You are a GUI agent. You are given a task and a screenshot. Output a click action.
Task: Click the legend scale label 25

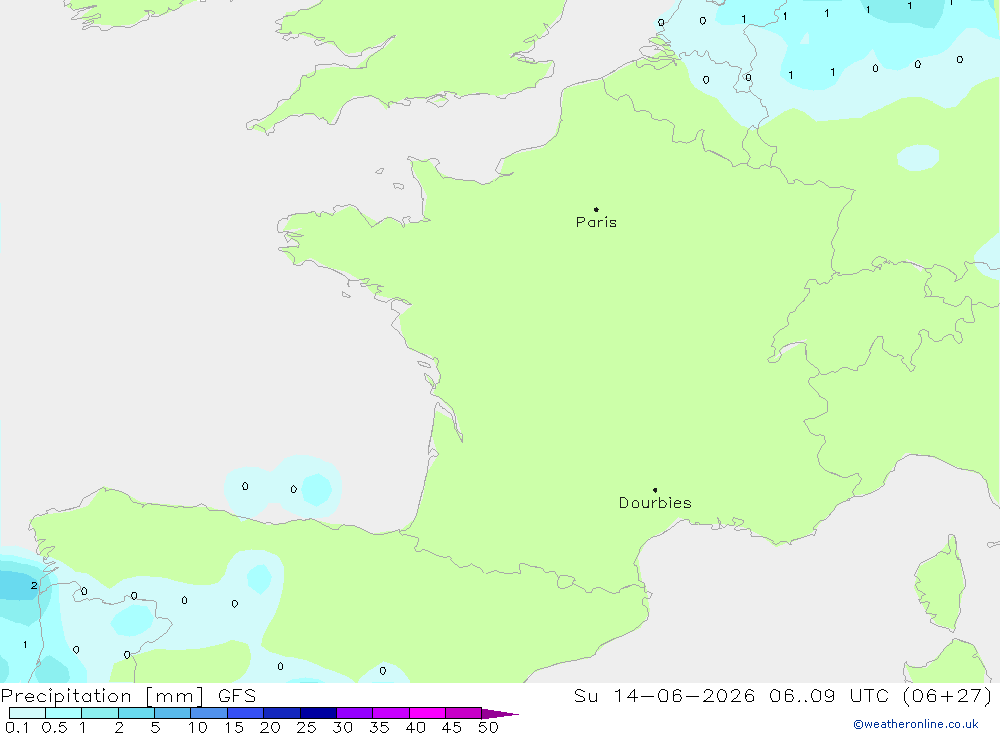306,727
